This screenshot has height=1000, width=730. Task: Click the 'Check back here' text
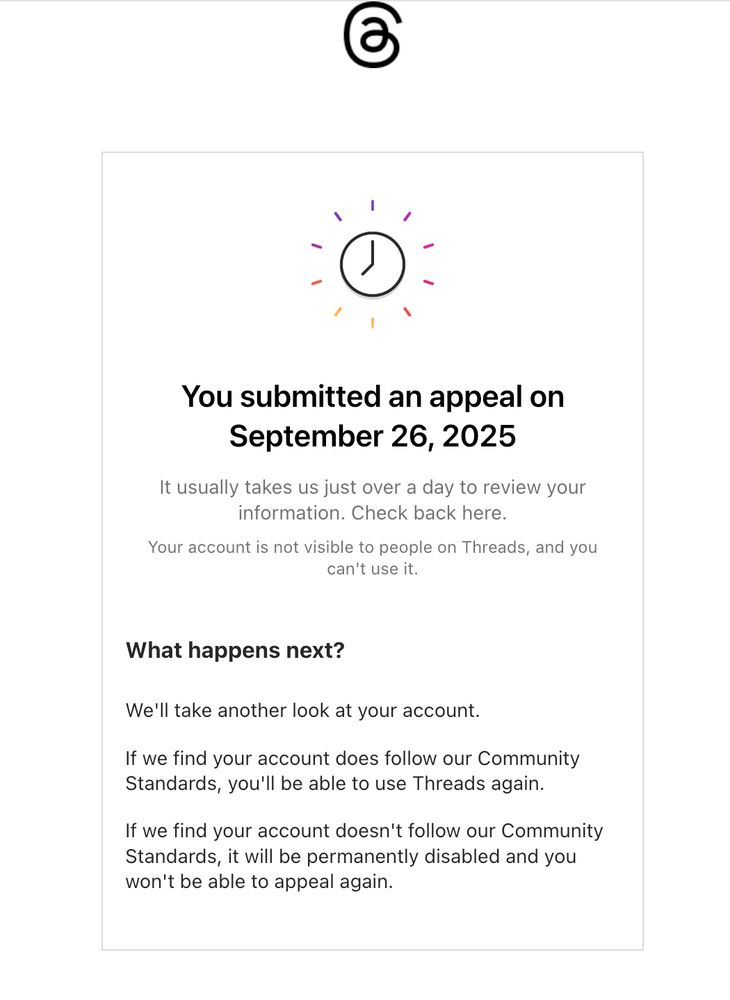pos(429,513)
